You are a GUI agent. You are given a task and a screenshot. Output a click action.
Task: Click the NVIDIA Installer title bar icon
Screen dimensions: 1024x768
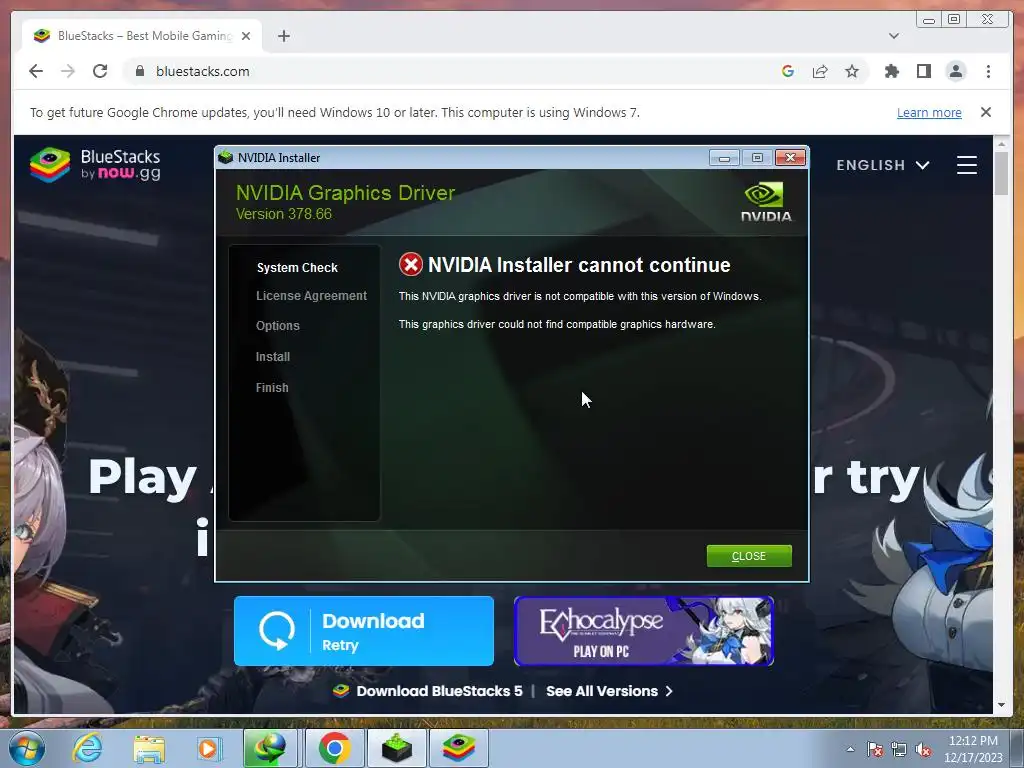[226, 157]
